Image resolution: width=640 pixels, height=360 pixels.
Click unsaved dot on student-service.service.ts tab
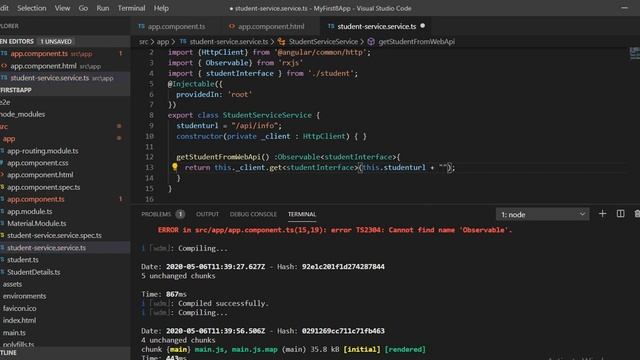(422, 26)
